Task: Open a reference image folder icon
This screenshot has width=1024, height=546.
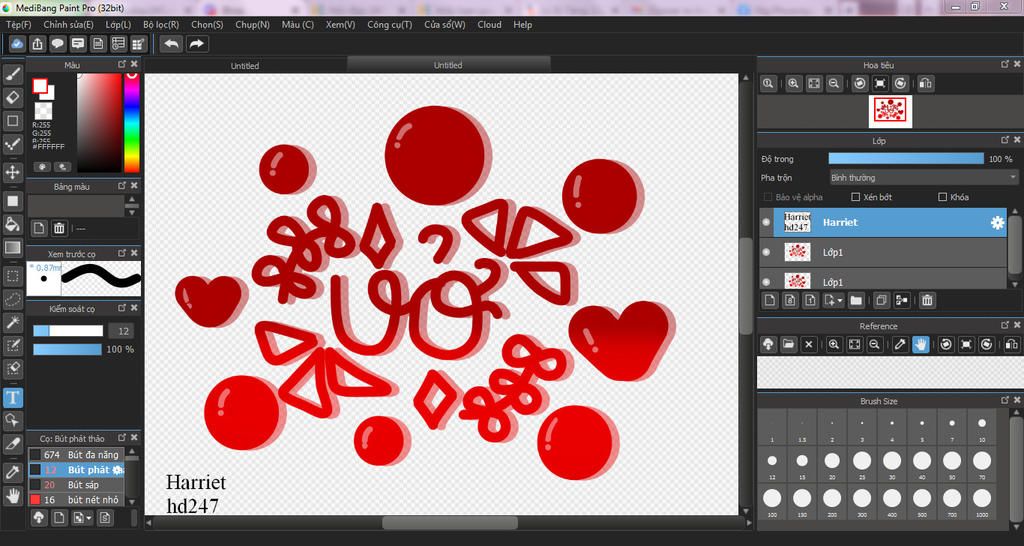Action: click(788, 344)
